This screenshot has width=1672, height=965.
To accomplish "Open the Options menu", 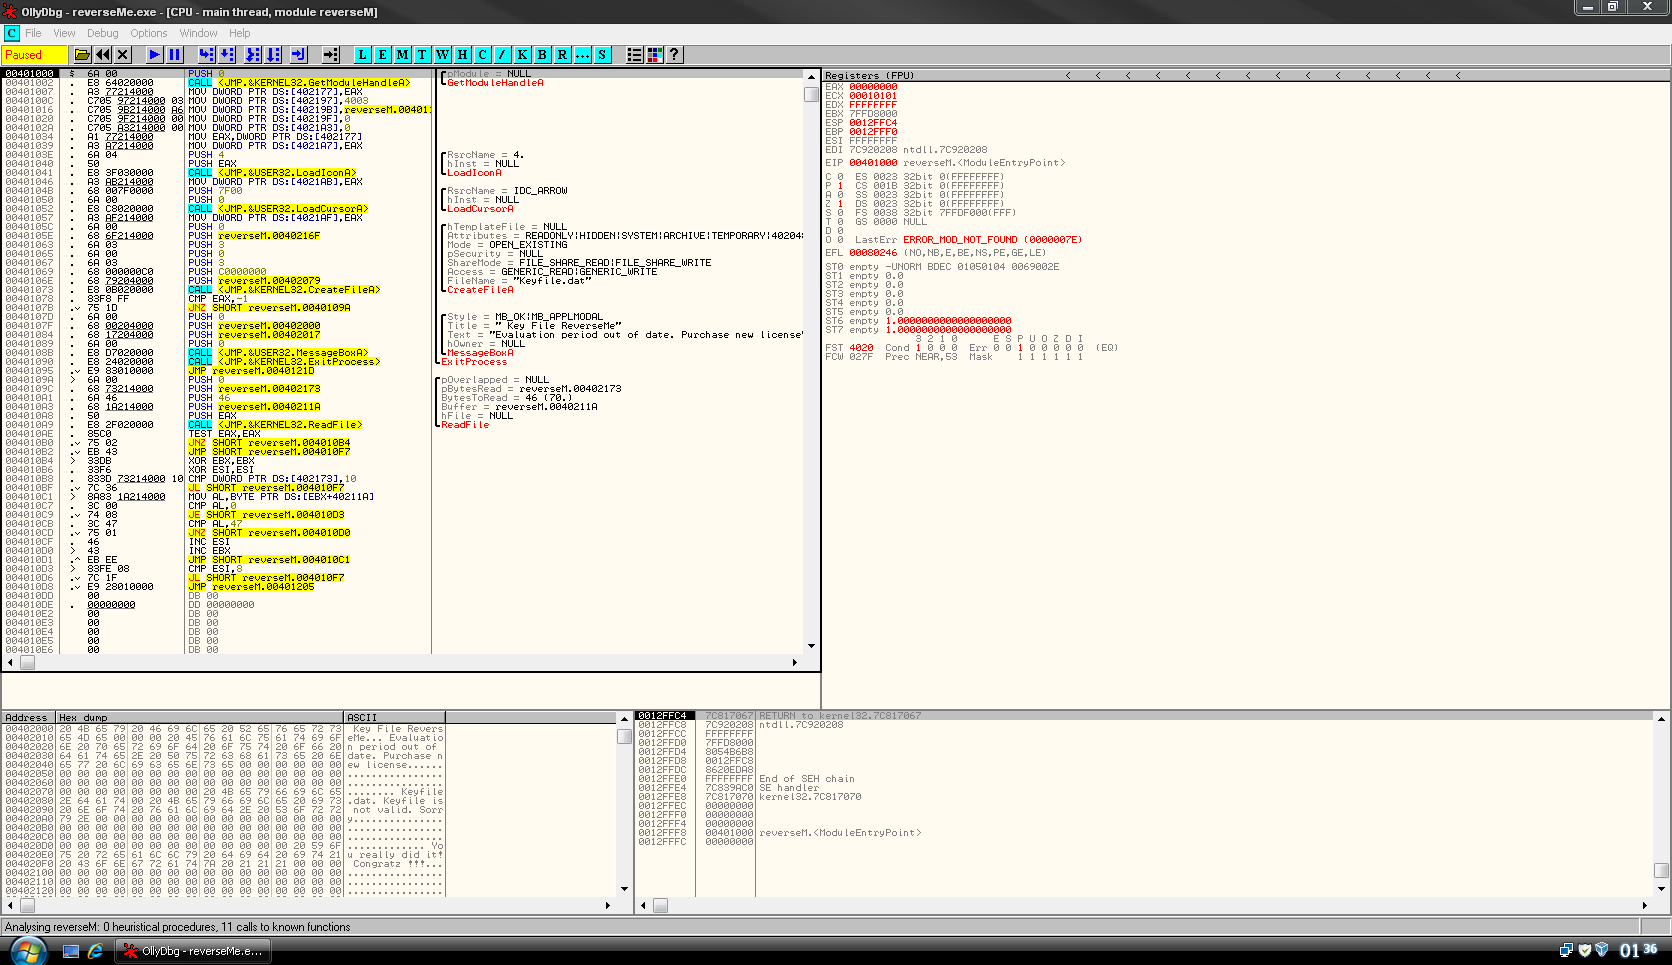I will tap(148, 33).
